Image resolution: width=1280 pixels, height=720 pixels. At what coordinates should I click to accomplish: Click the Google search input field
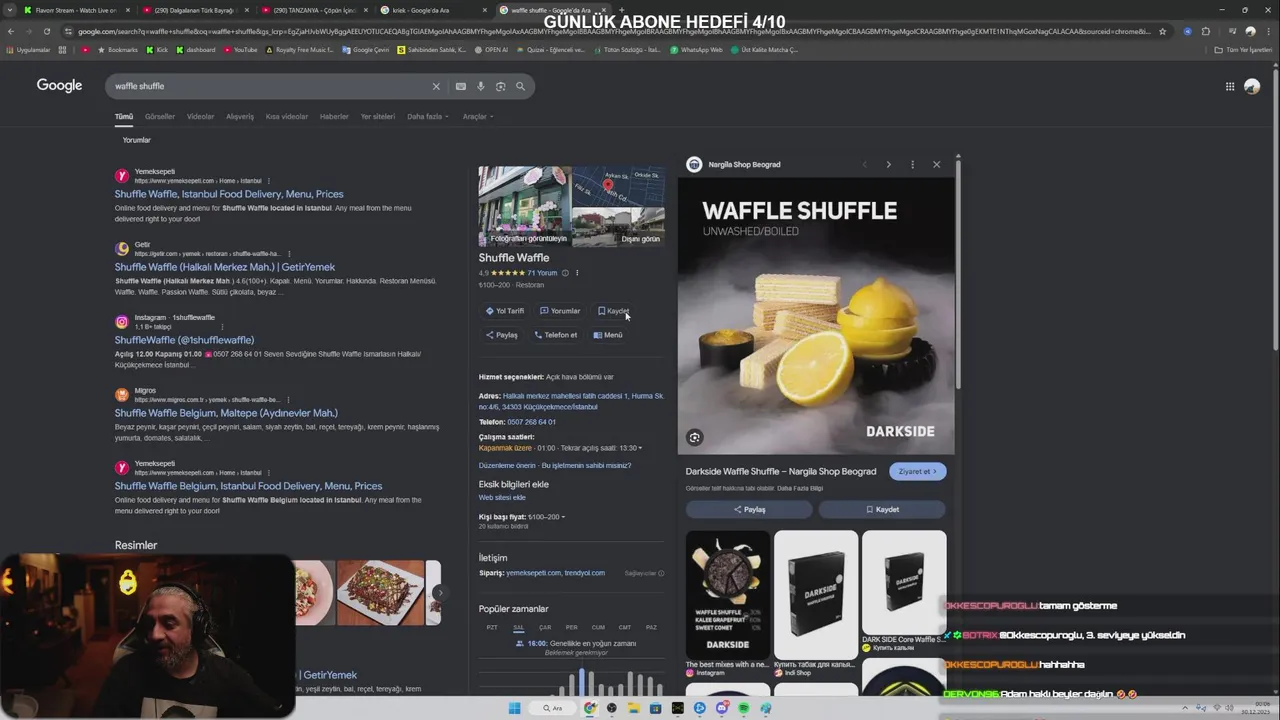pyautogui.click(x=270, y=86)
